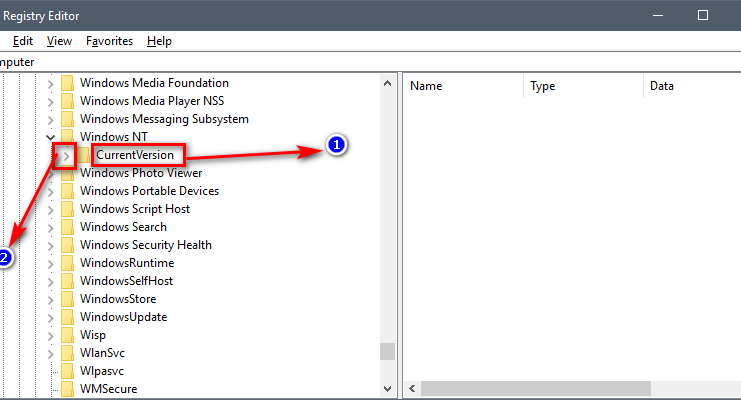The image size is (741, 400).
Task: Expand the WlanSvc key
Action: 51,354
